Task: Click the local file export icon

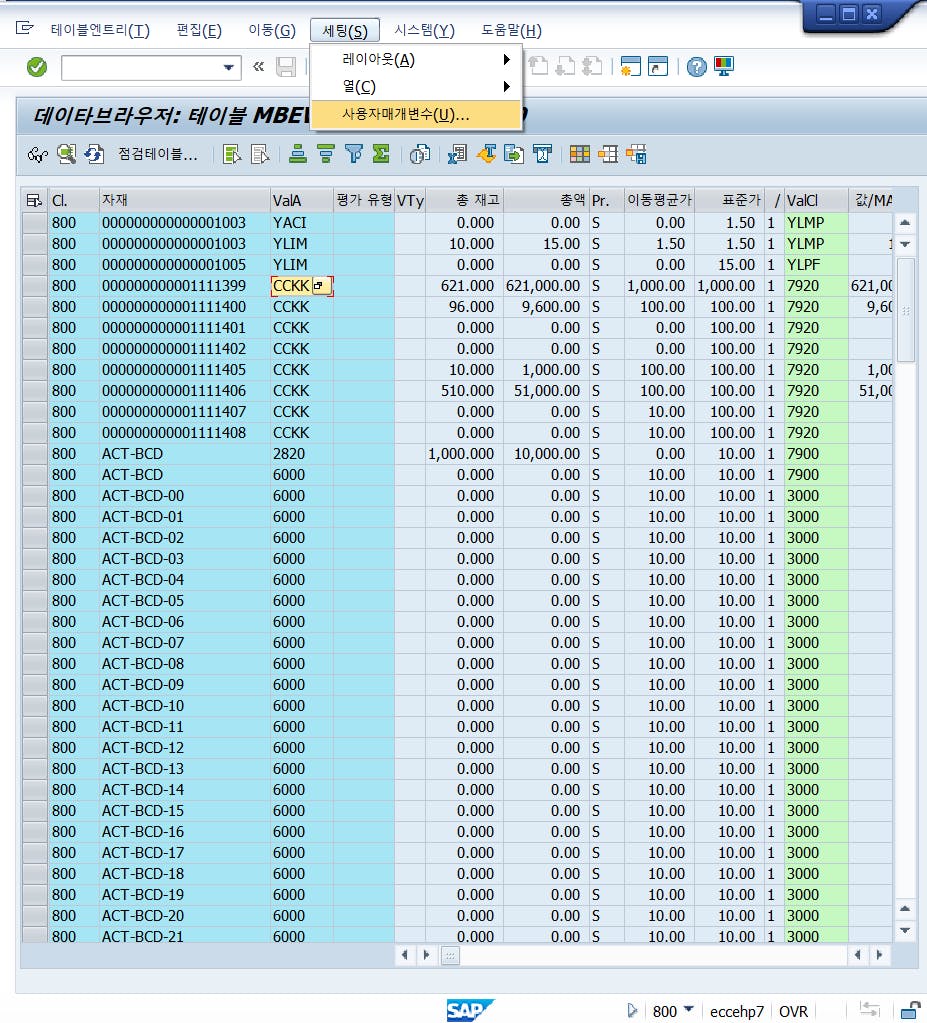Action: click(x=514, y=155)
